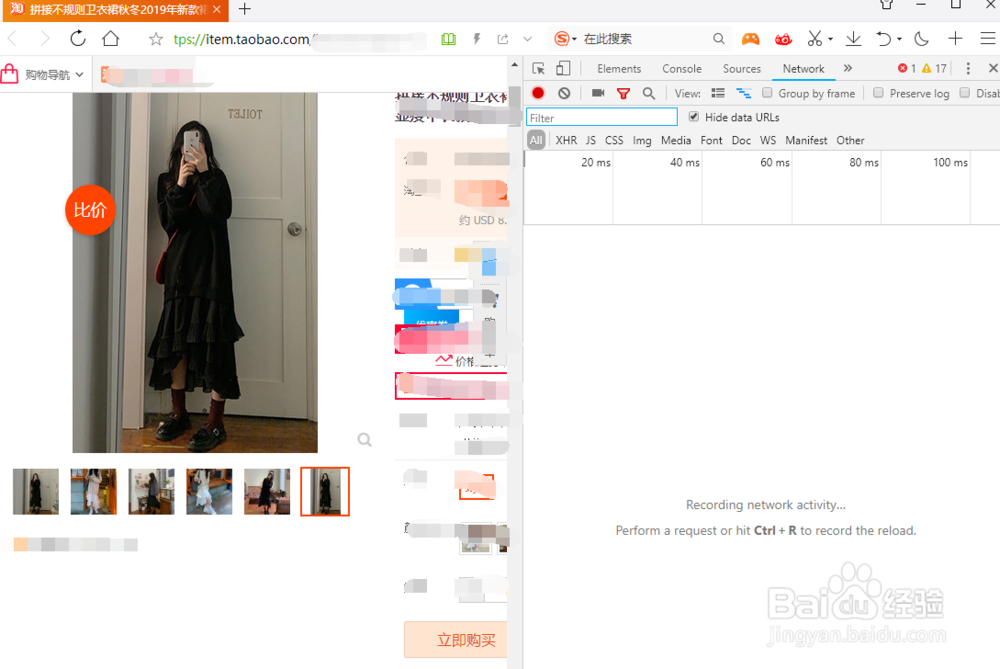Filter network requests by JS
Viewport: 1000px width, 669px height.
pos(591,140)
